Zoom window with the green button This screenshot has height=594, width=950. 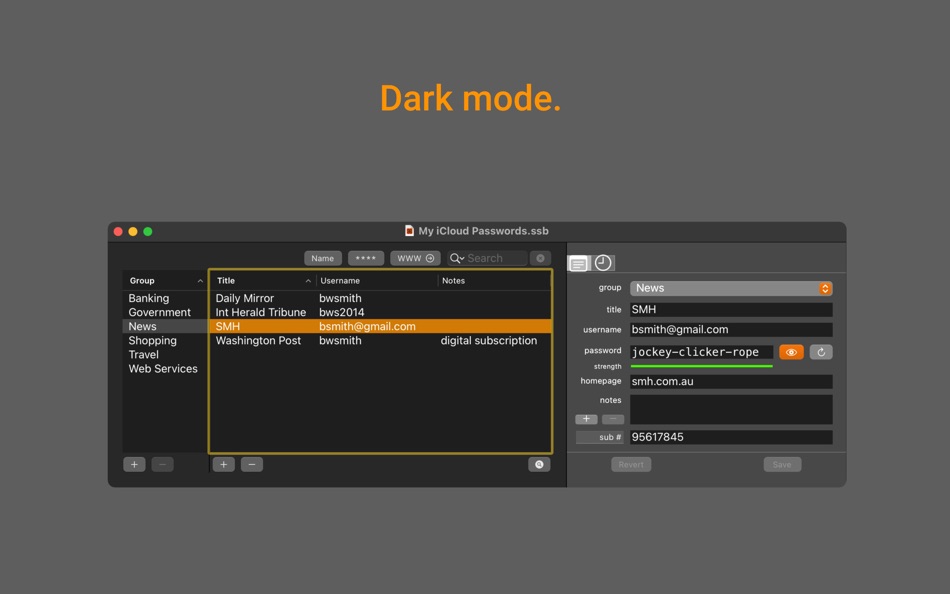(148, 232)
